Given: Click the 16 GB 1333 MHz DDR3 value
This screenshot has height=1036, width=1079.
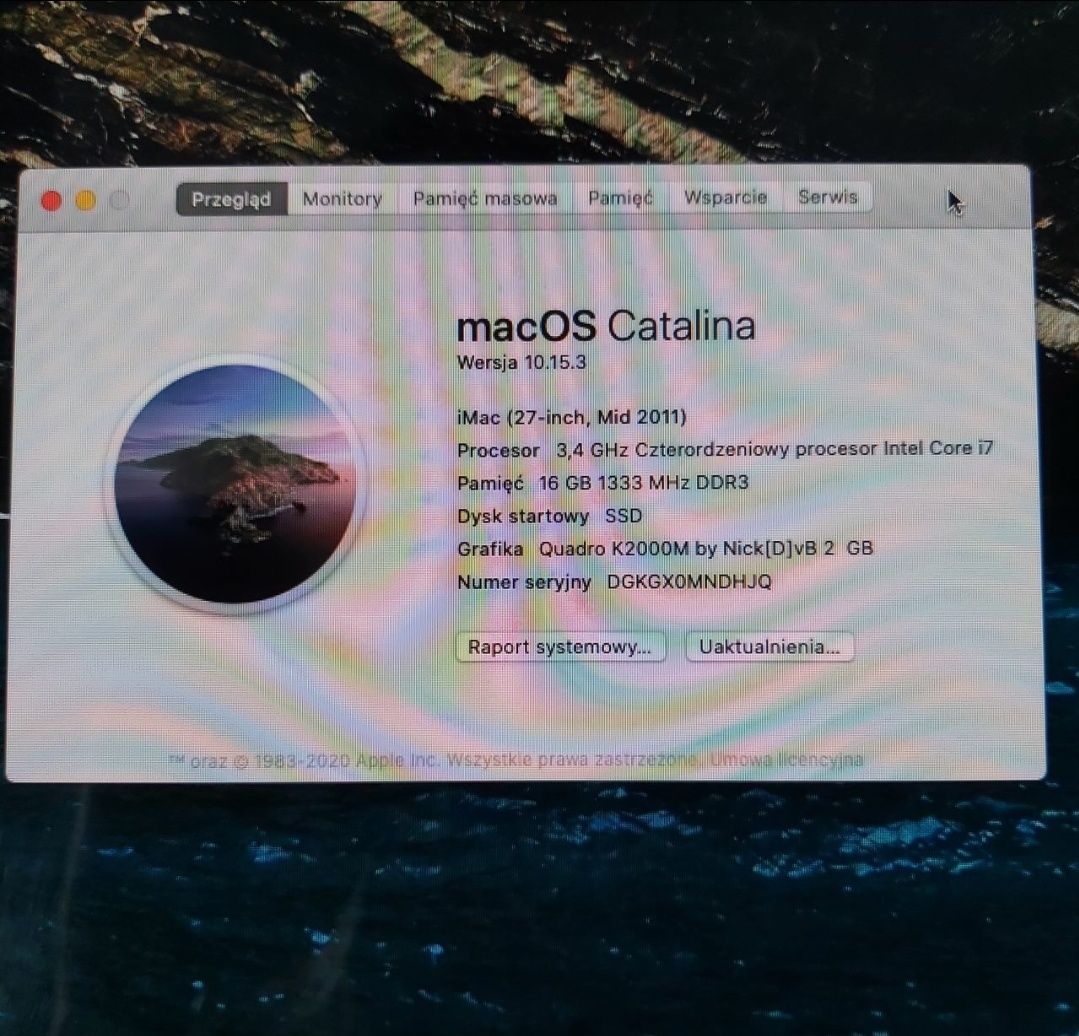Looking at the screenshot, I should (643, 482).
